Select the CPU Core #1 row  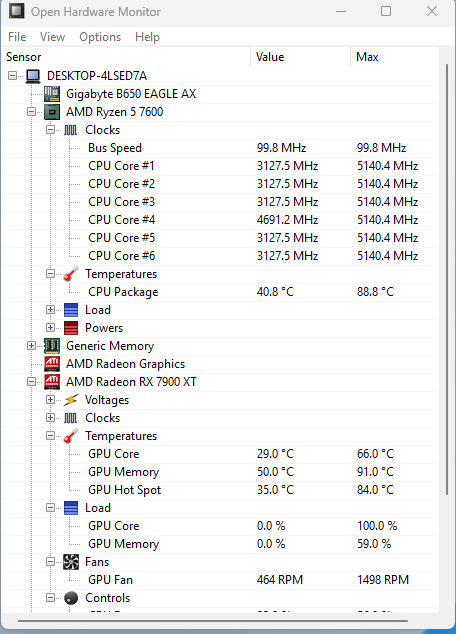(x=220, y=166)
